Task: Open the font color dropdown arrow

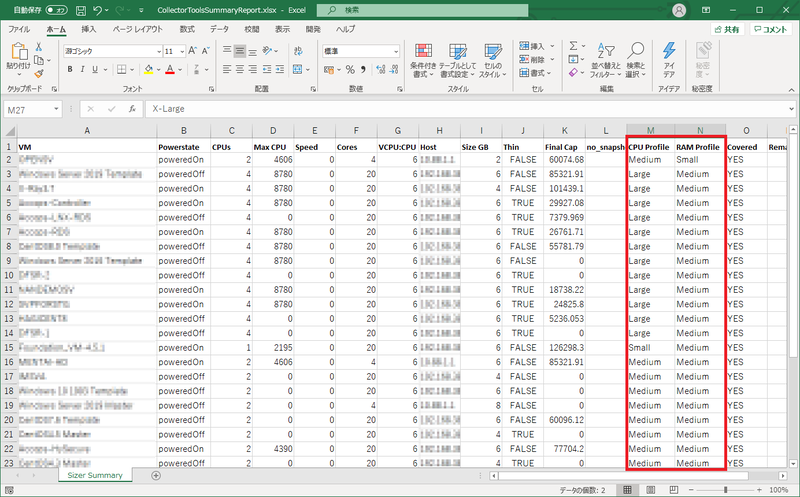Action: [180, 69]
